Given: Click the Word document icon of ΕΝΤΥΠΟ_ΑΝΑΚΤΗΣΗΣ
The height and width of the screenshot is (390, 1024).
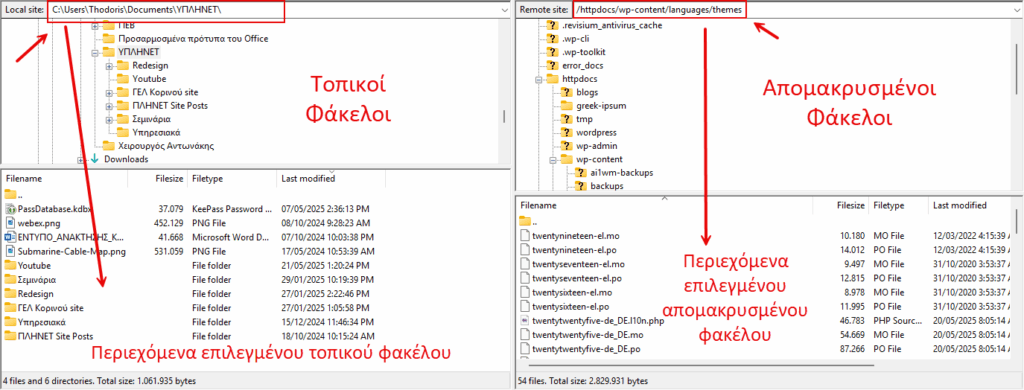Looking at the screenshot, I should pyautogui.click(x=10, y=237).
